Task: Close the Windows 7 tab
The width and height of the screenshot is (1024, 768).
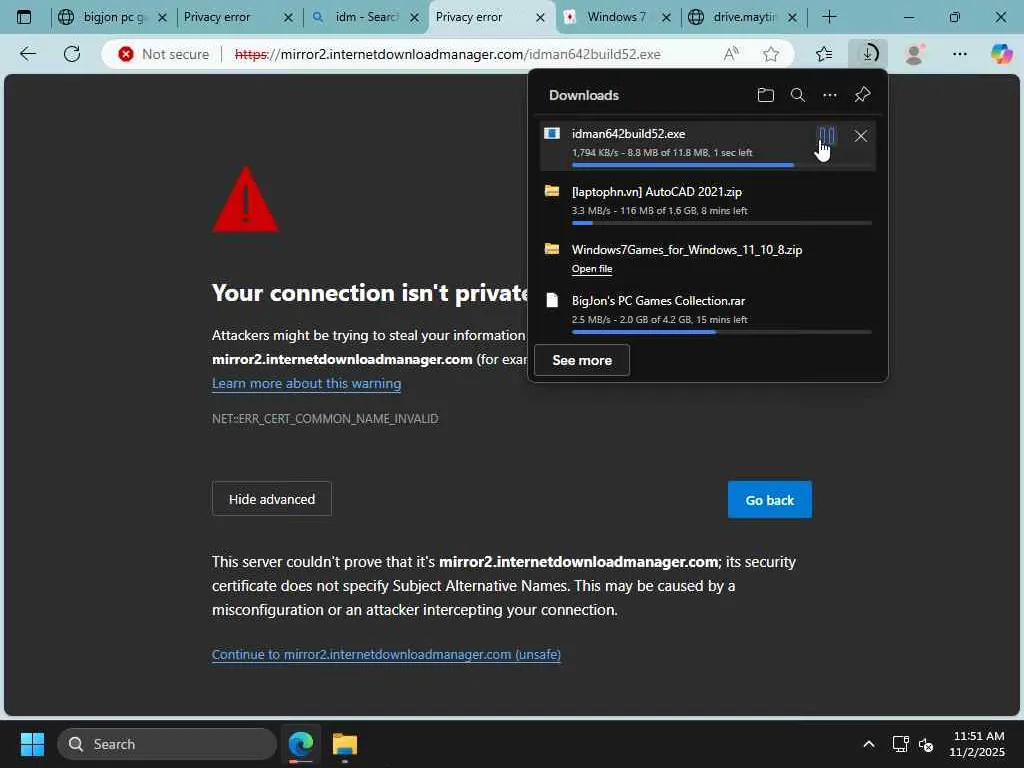Action: click(x=666, y=18)
